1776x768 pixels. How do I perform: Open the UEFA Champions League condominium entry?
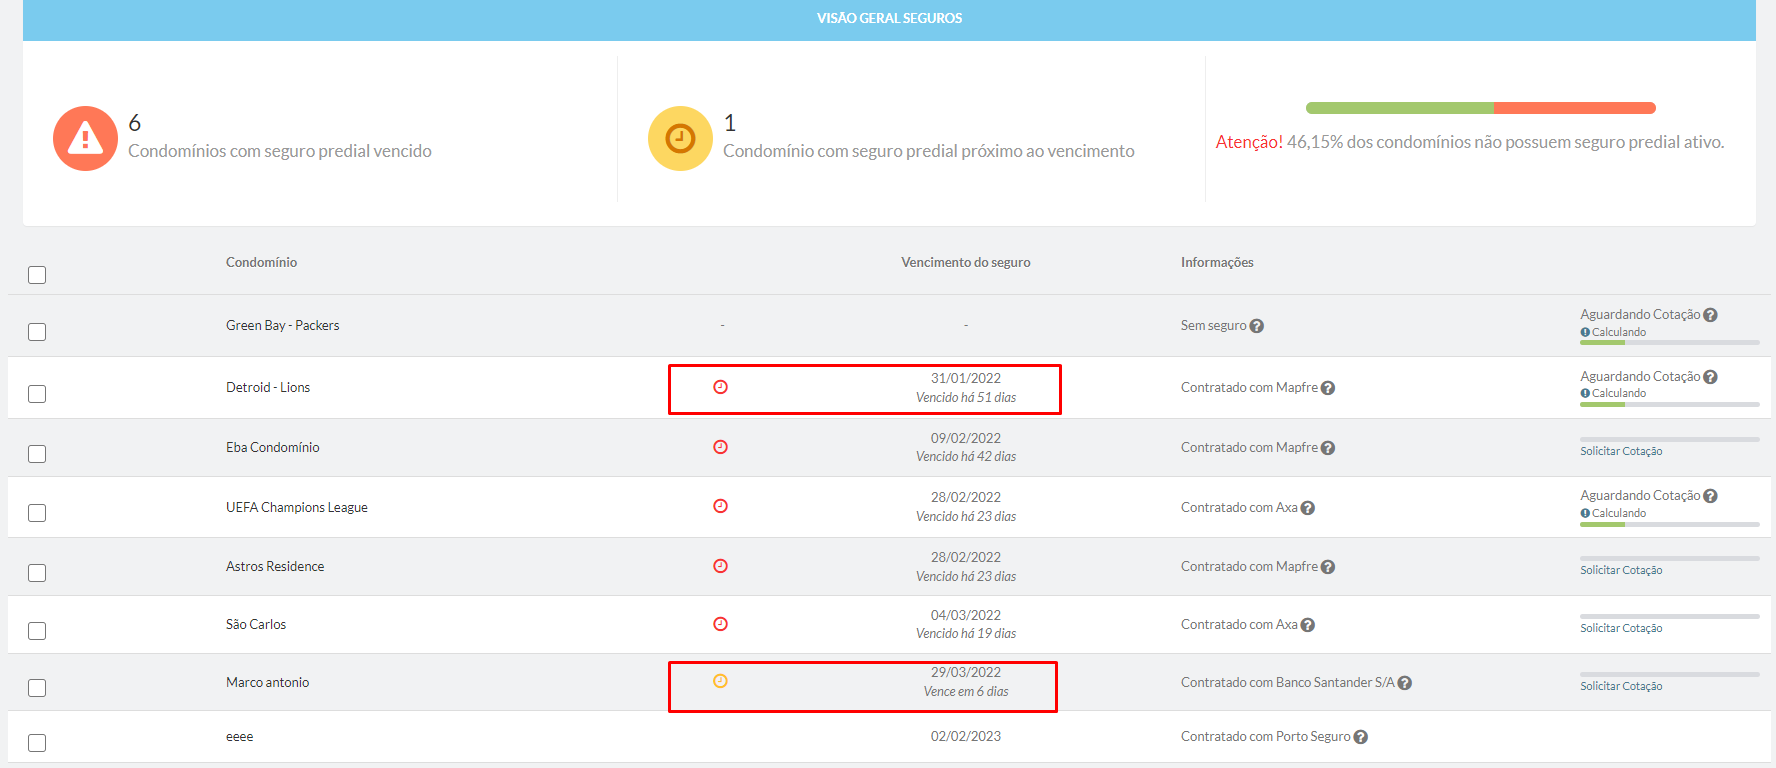pyautogui.click(x=297, y=507)
